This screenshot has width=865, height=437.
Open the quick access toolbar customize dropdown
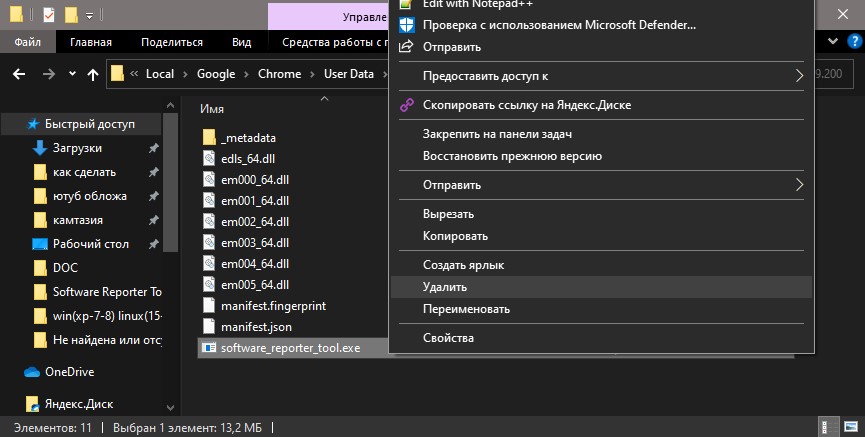point(89,16)
